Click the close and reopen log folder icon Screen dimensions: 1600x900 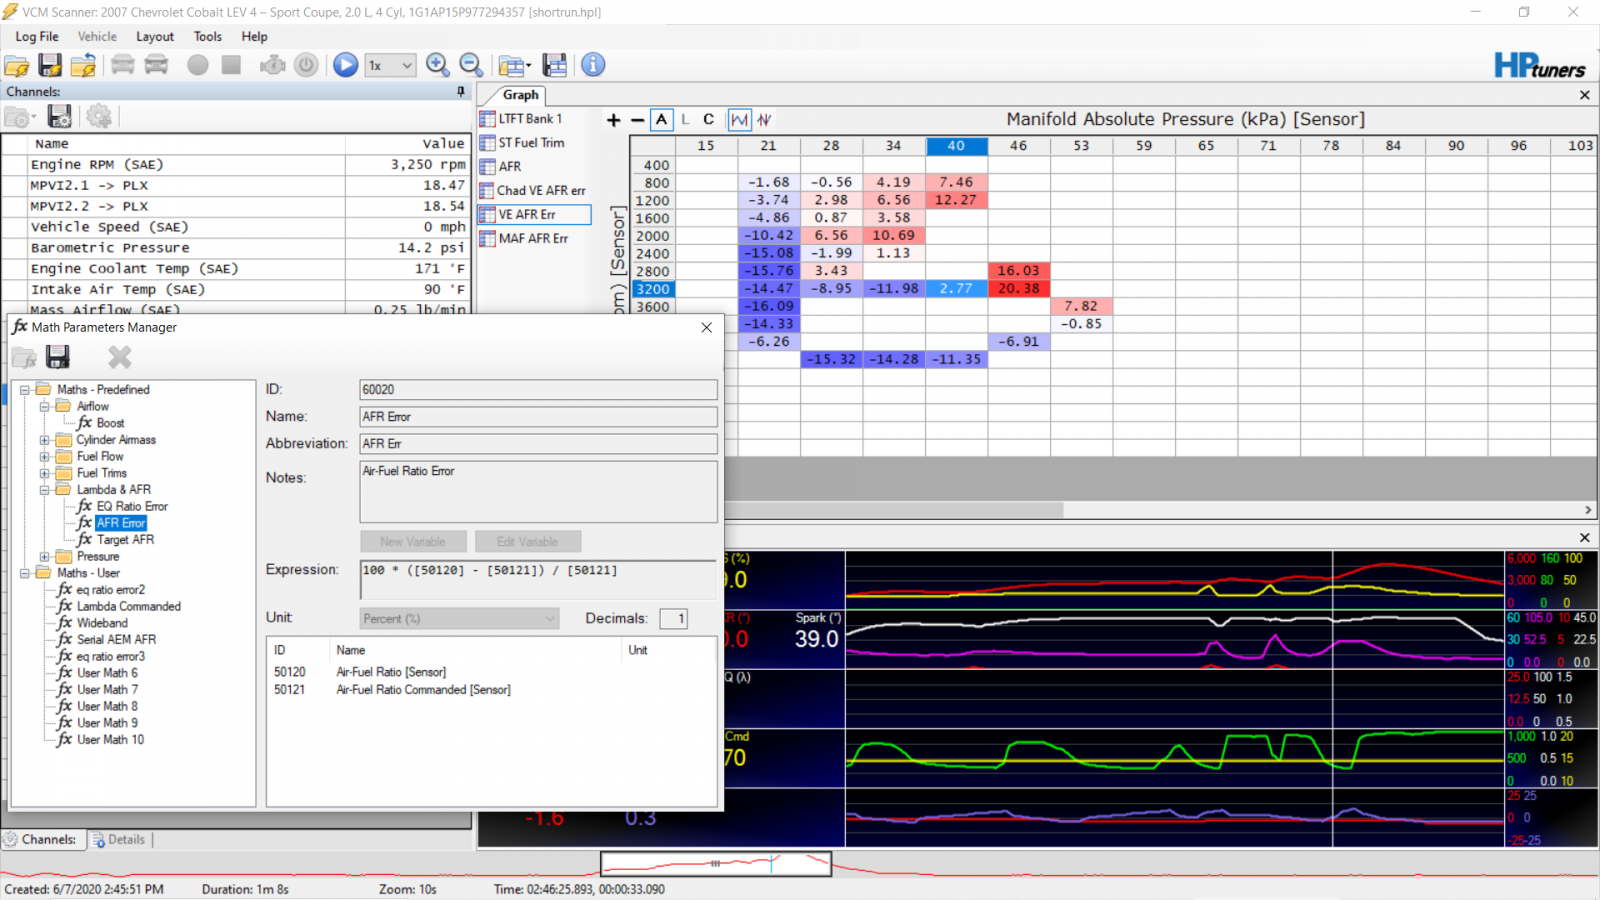coord(83,66)
